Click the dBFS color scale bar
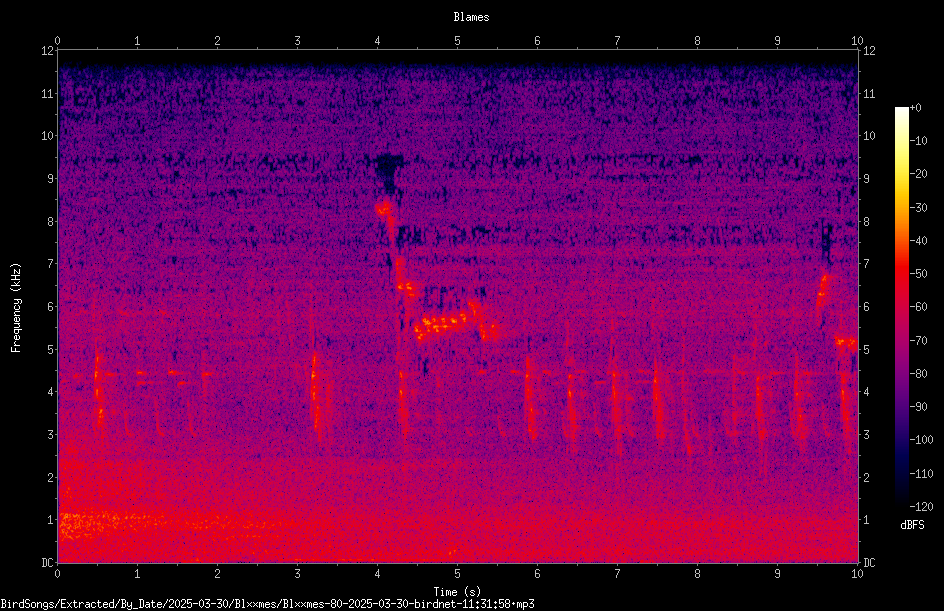The height and width of the screenshot is (611, 944). (x=901, y=307)
